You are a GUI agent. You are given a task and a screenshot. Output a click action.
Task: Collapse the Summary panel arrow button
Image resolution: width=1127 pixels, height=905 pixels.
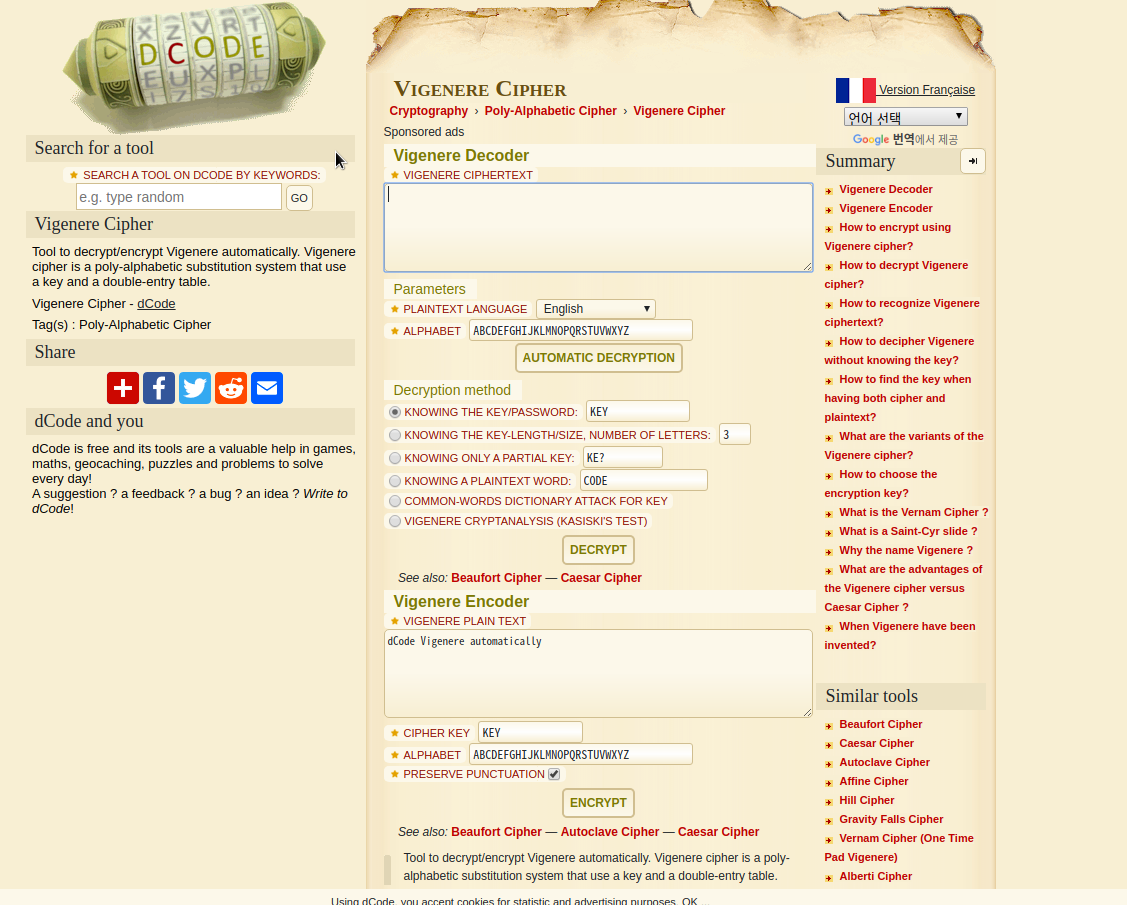pyautogui.click(x=972, y=161)
